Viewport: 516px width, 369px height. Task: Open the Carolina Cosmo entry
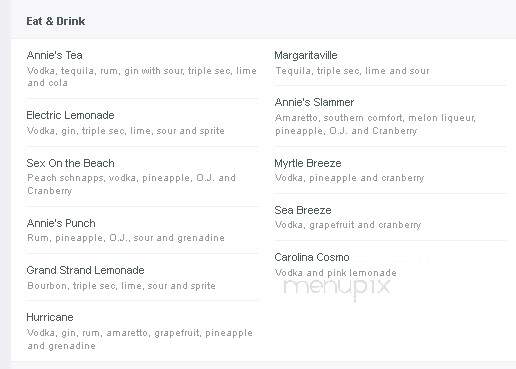coord(312,257)
